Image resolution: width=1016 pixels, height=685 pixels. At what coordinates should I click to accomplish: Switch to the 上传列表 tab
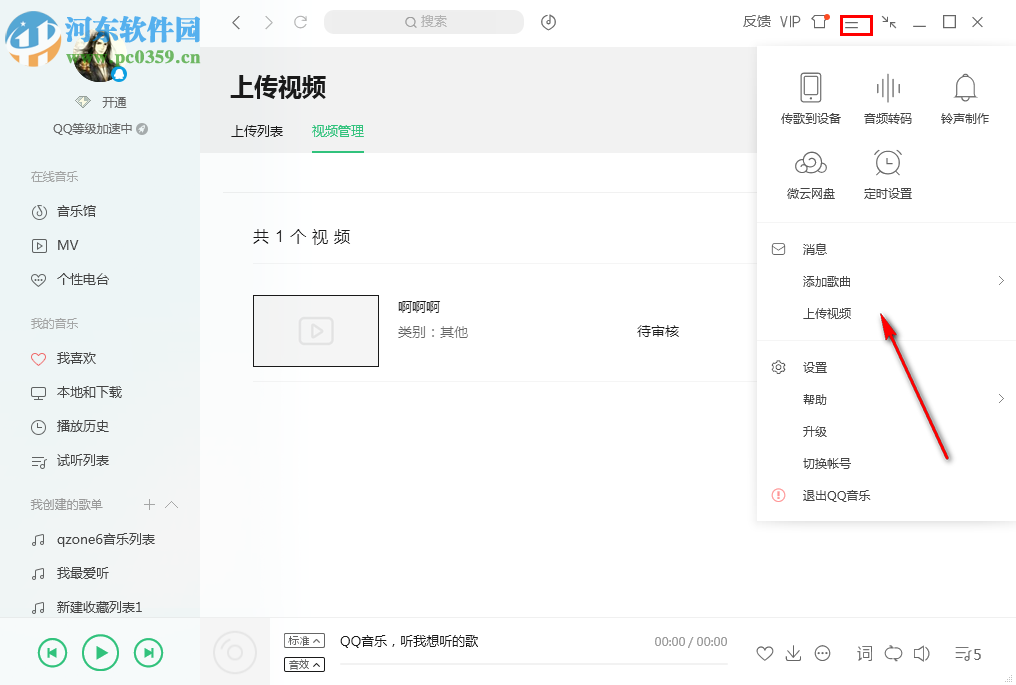click(x=256, y=130)
